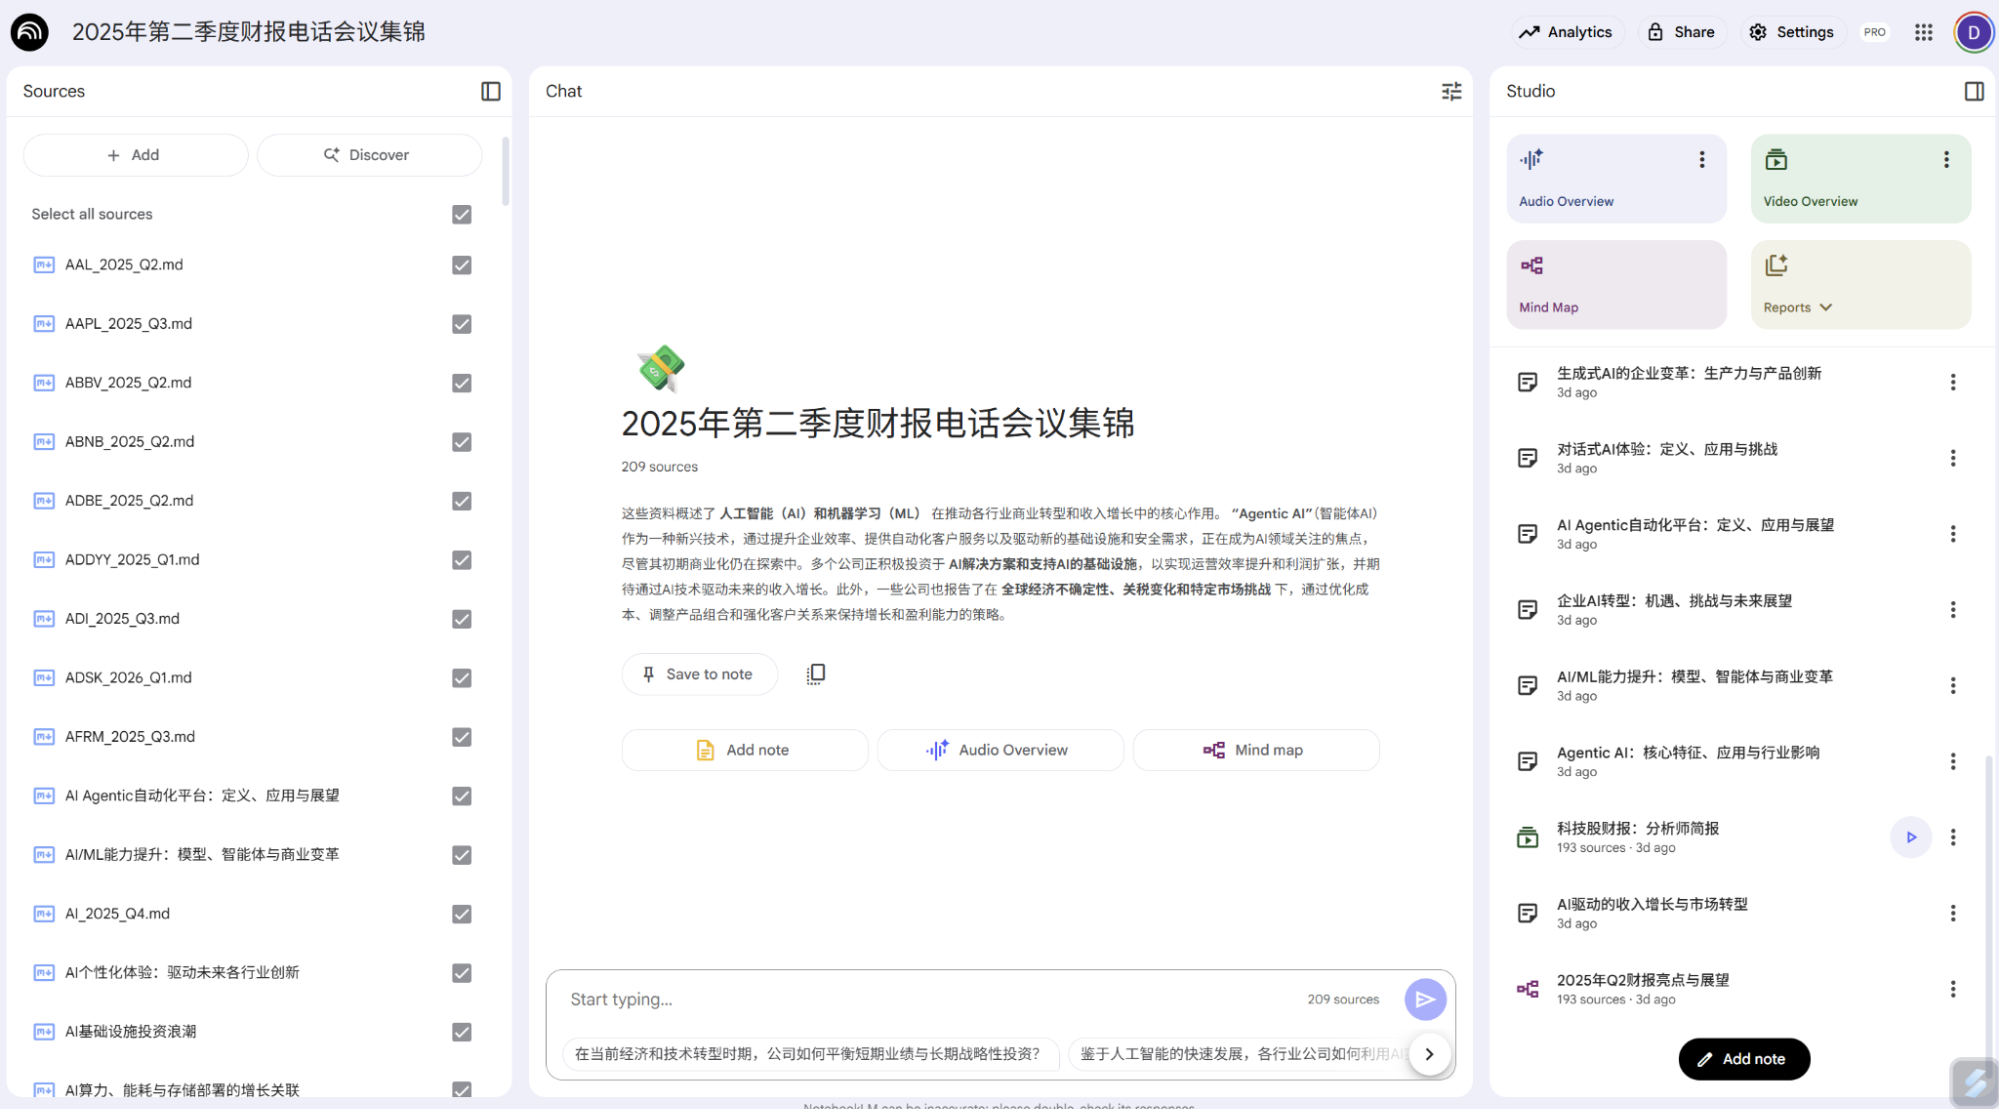The image size is (1999, 1109).
Task: Collapse the Studio panel icon
Action: coord(1973,91)
